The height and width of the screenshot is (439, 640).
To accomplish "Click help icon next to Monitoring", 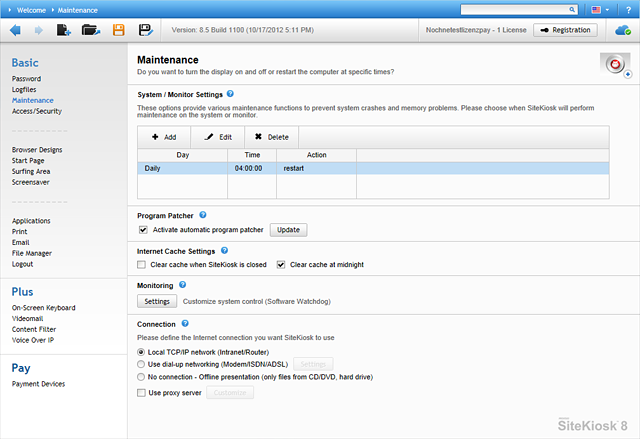I will tap(183, 285).
